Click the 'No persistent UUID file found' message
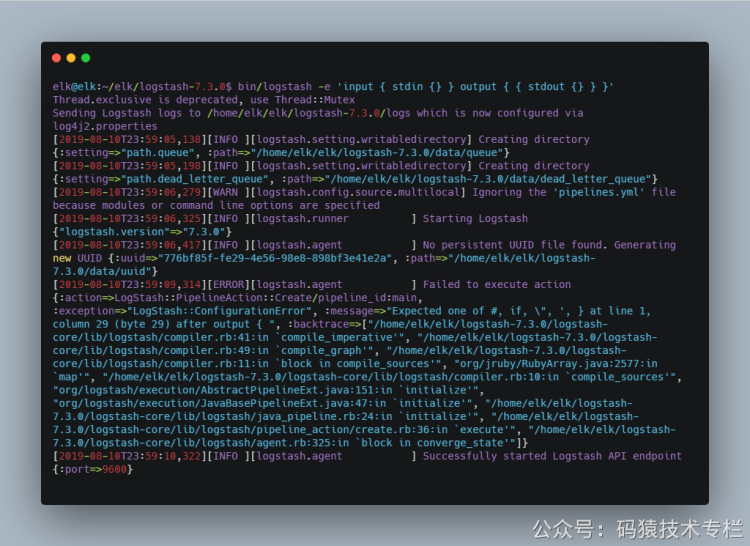750x546 pixels. pos(512,245)
